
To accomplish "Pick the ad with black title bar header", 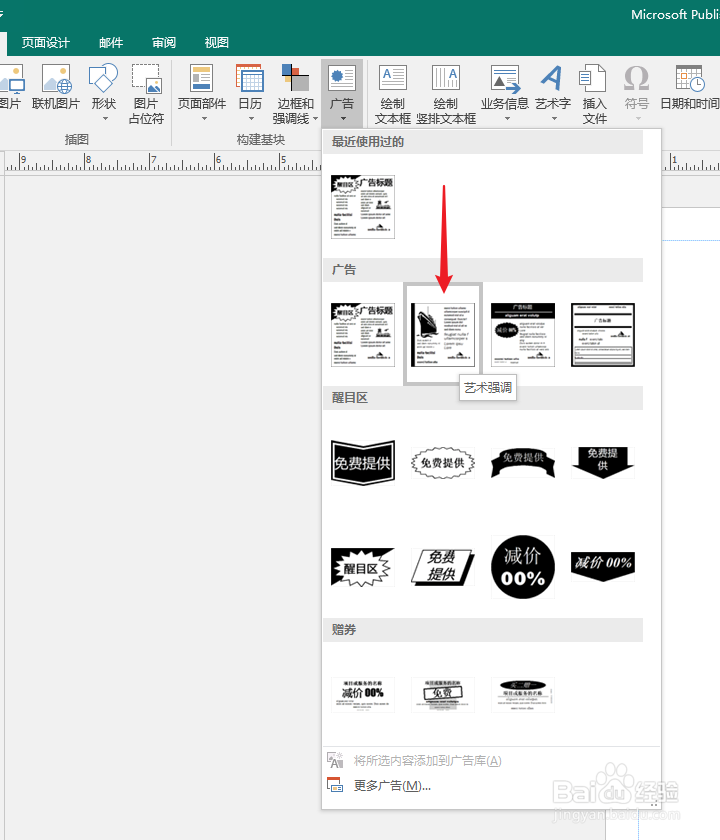I will pos(523,334).
